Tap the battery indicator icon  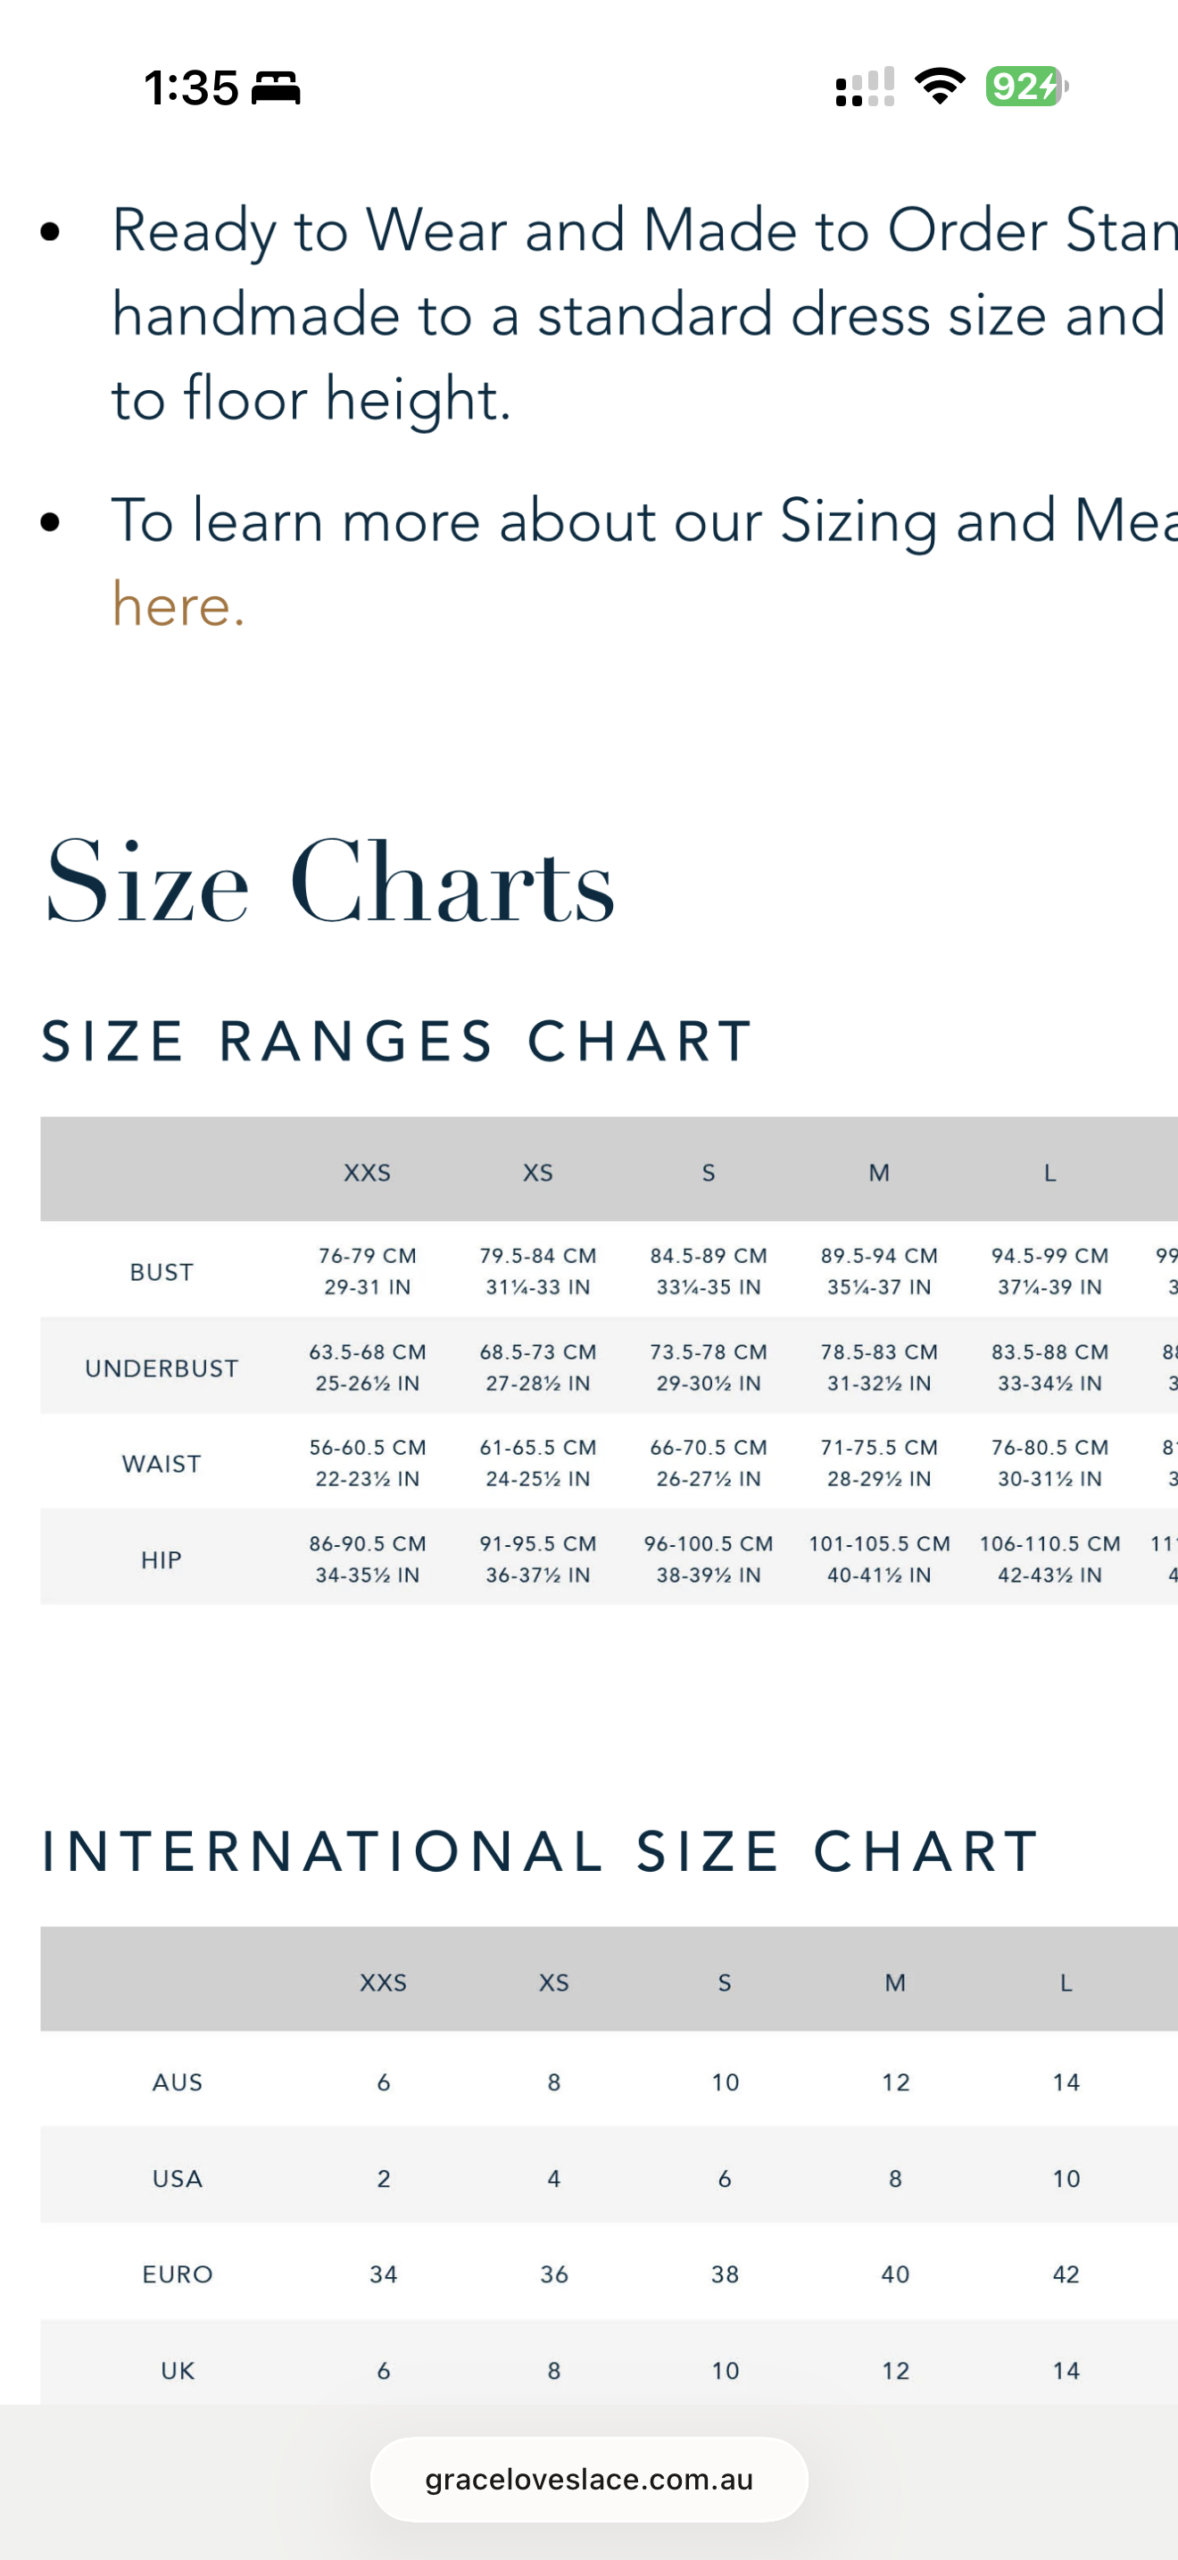click(x=1027, y=86)
